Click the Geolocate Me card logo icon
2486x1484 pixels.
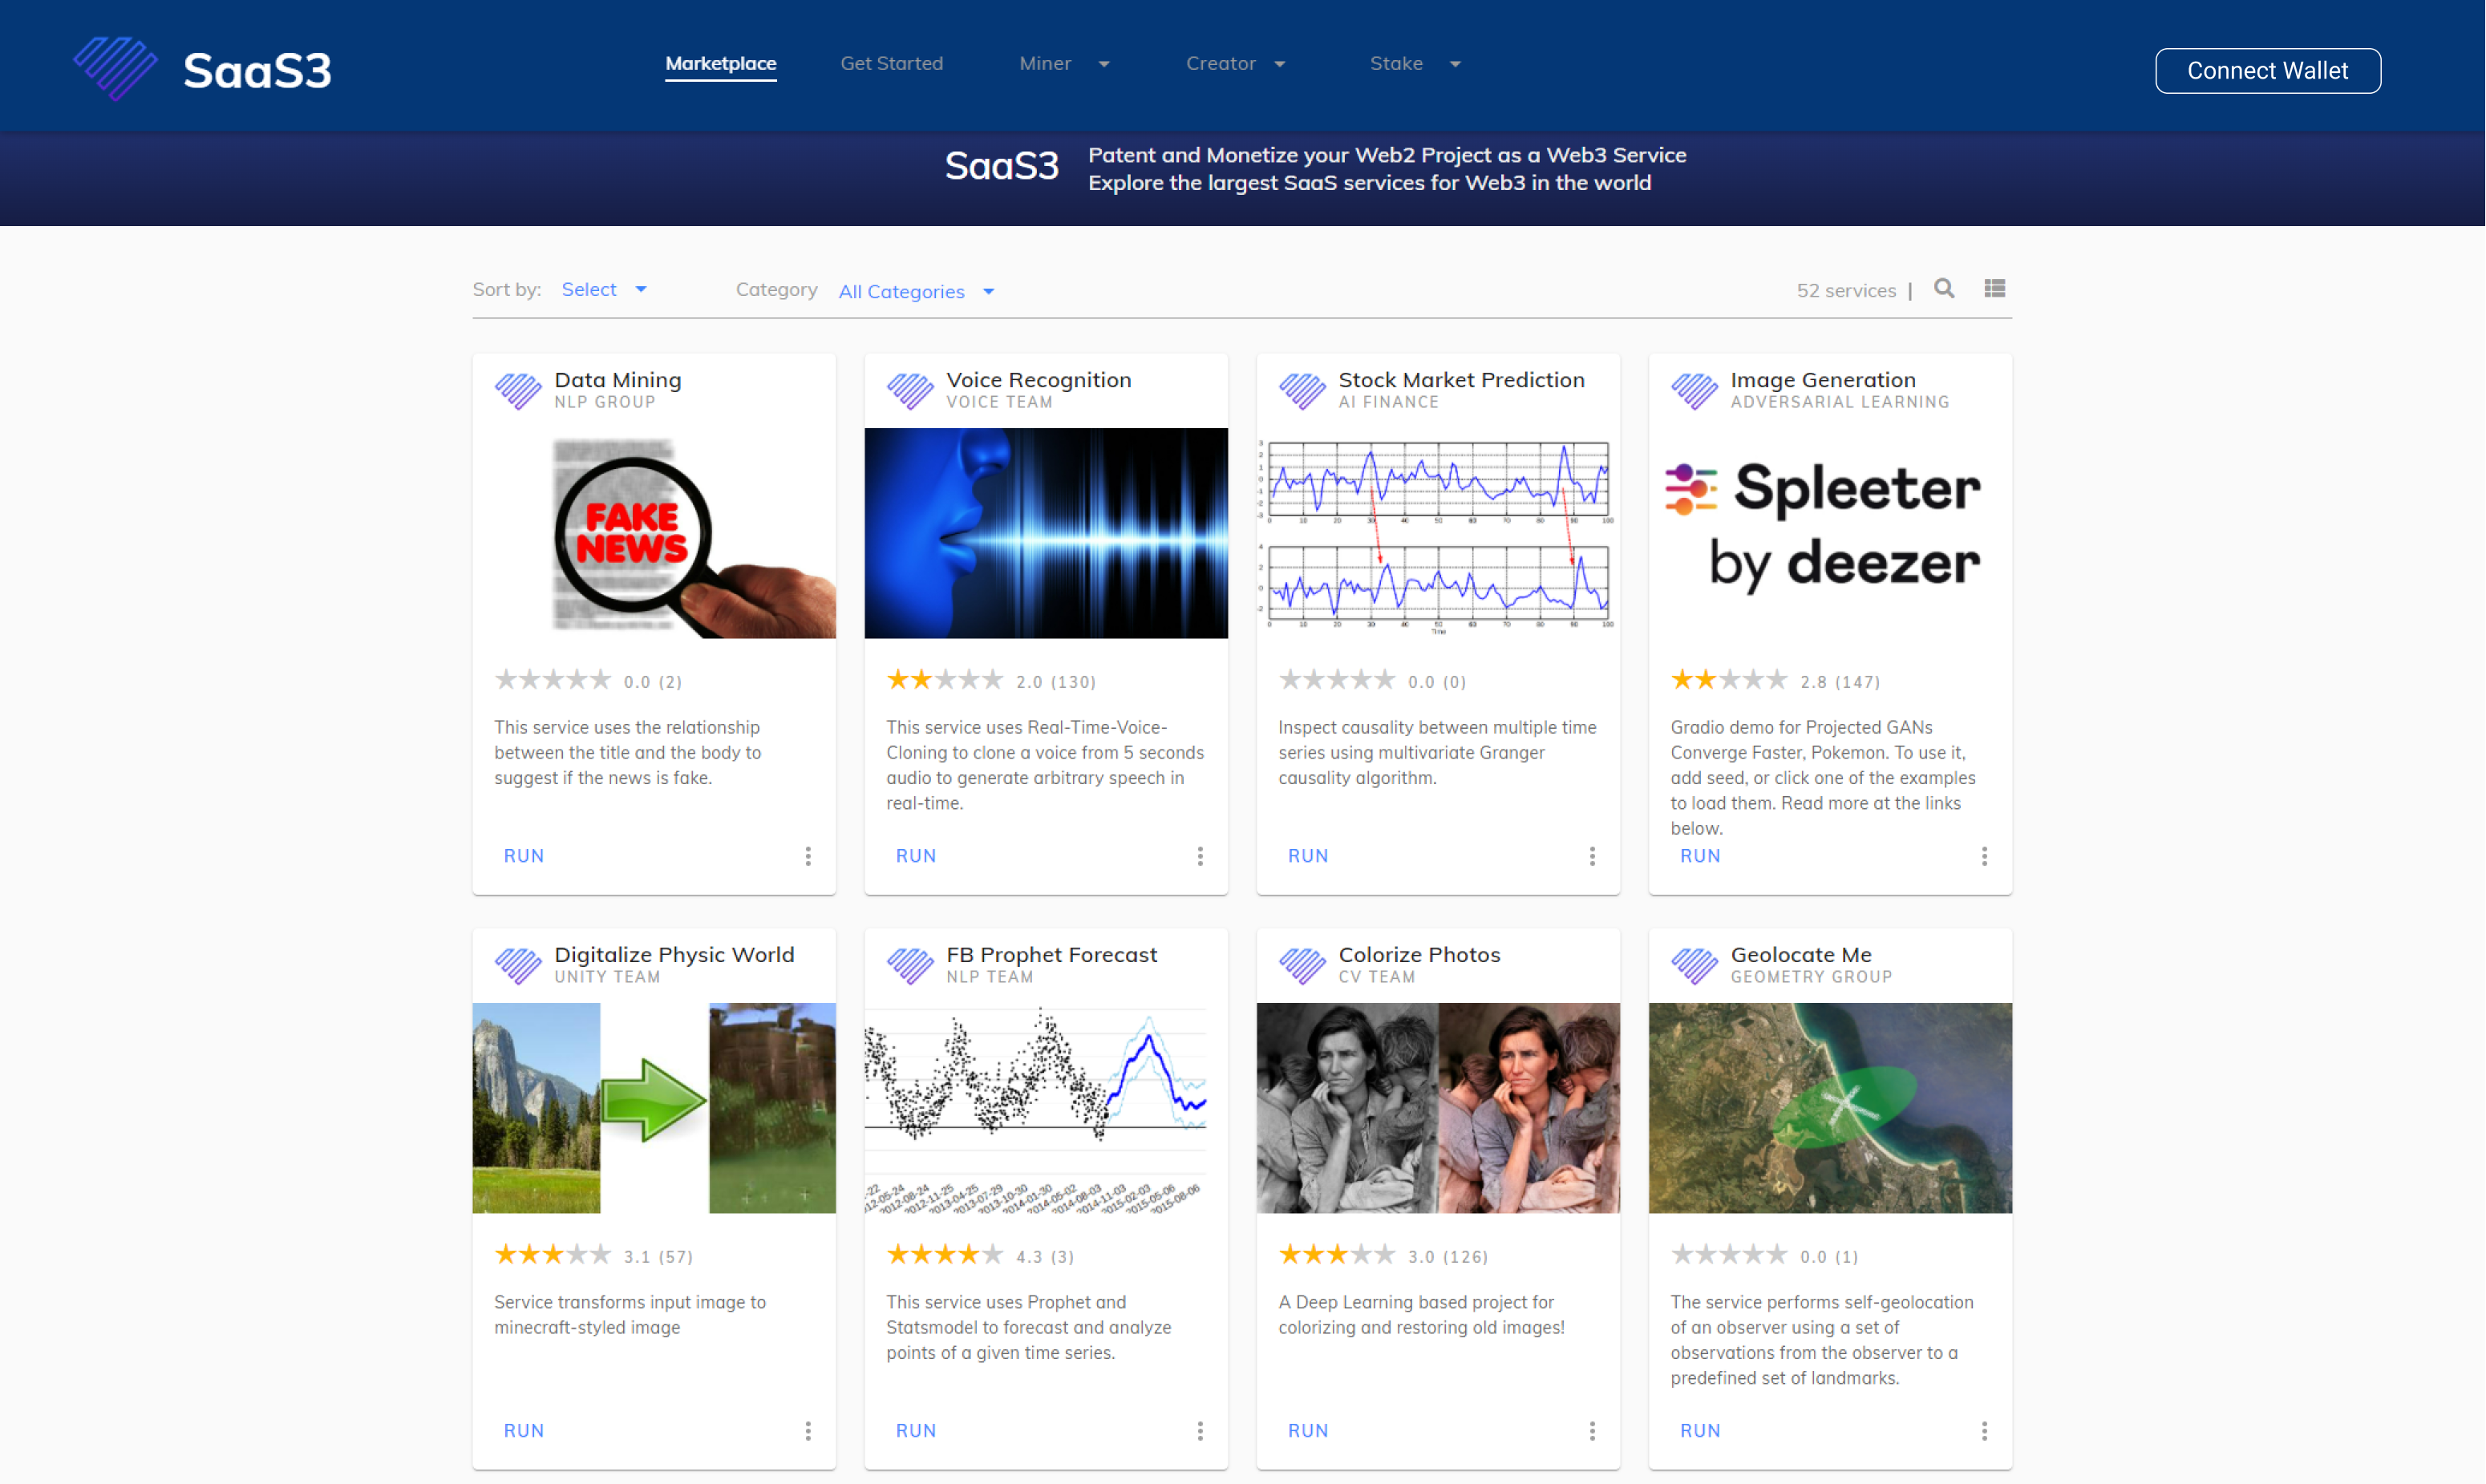click(x=1694, y=965)
